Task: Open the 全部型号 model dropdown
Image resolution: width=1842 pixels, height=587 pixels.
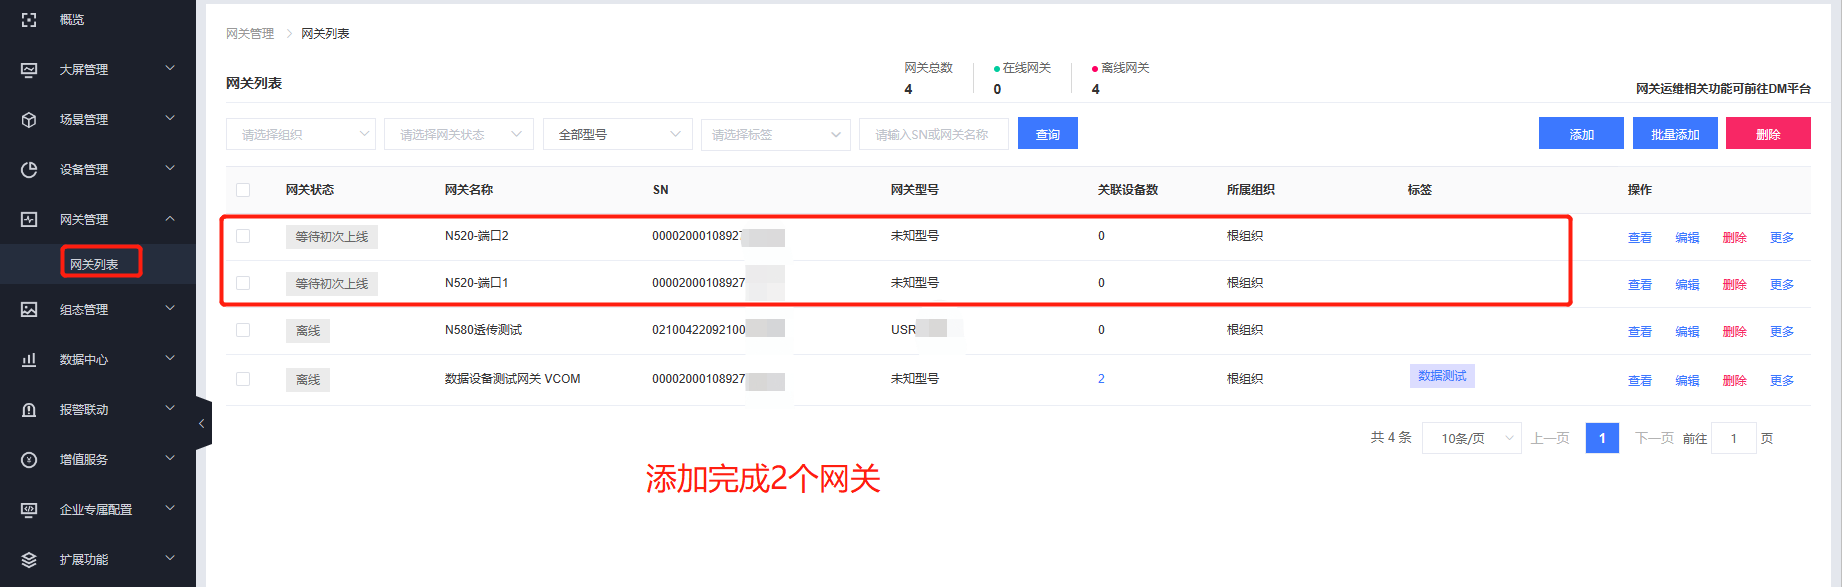Action: (x=617, y=134)
